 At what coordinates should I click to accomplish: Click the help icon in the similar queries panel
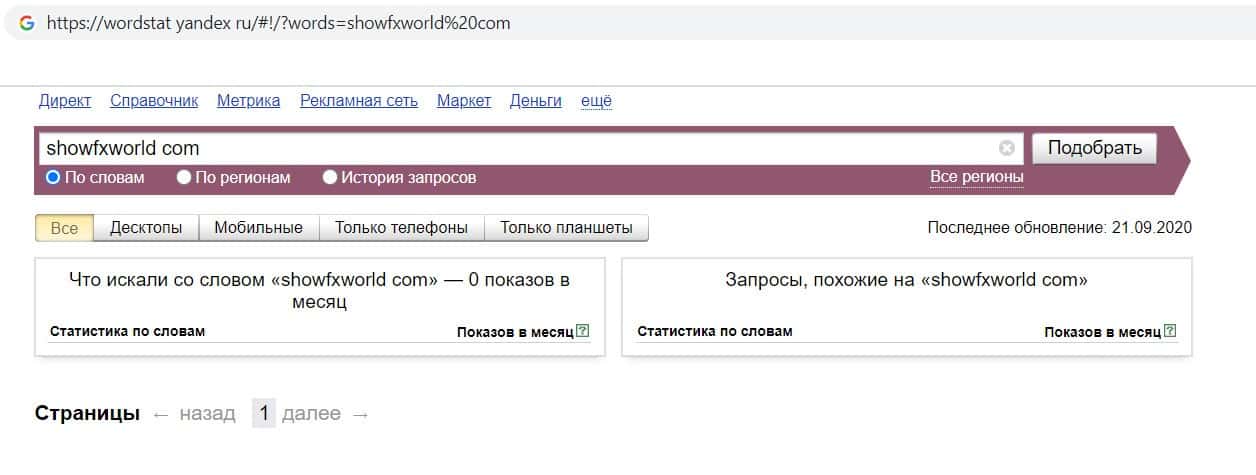pos(1170,332)
